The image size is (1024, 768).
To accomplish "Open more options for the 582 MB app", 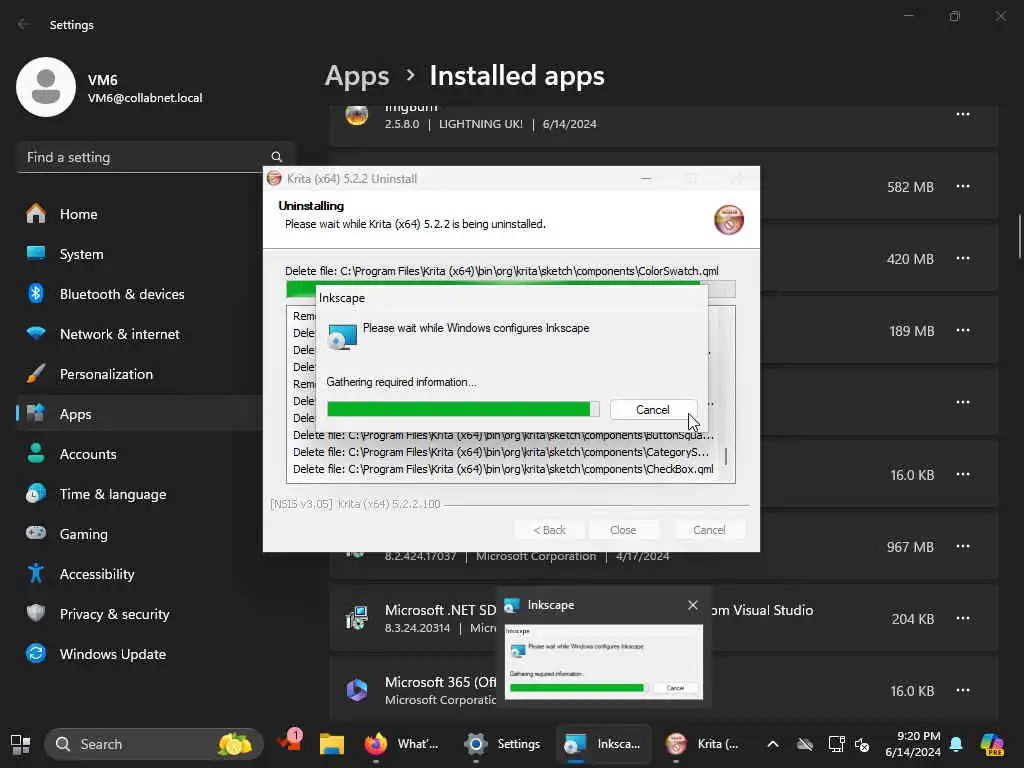I will pyautogui.click(x=963, y=187).
